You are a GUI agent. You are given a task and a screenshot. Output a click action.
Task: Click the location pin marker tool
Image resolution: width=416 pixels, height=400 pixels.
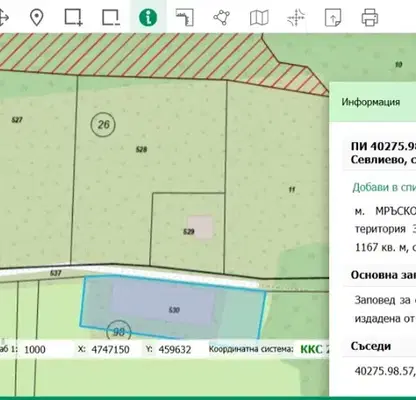coord(37,17)
